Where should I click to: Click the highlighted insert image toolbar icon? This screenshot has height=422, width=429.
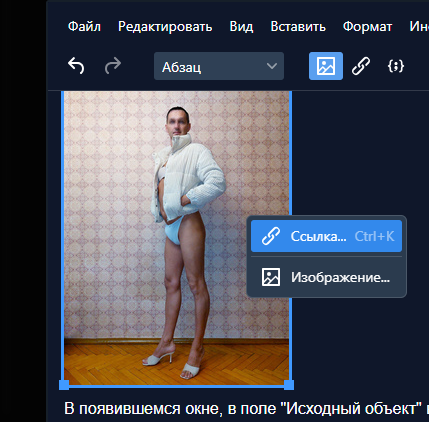(x=326, y=66)
